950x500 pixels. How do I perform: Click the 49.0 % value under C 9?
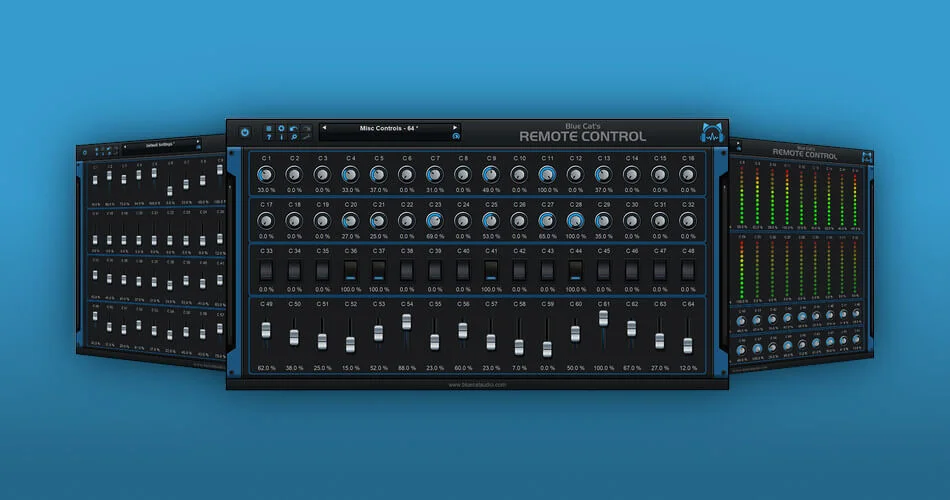[x=491, y=190]
